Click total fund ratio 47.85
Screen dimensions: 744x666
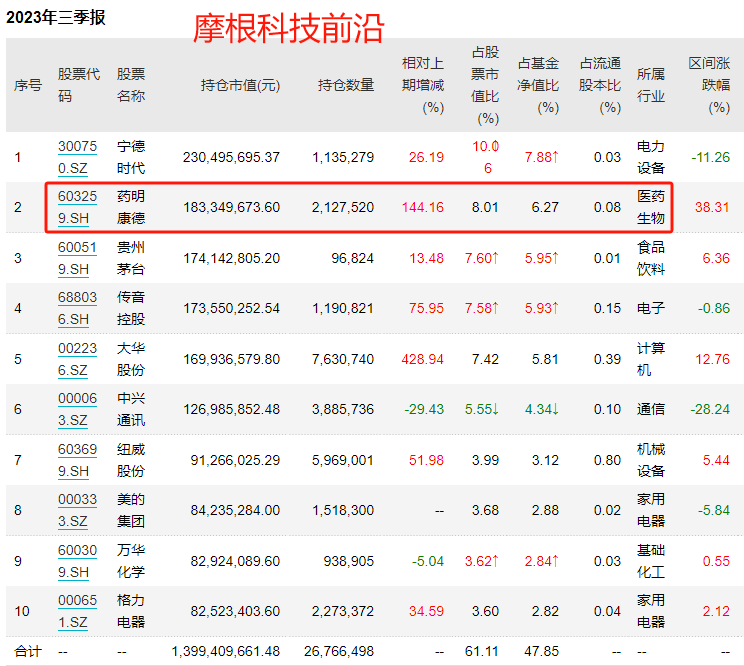coord(542,651)
